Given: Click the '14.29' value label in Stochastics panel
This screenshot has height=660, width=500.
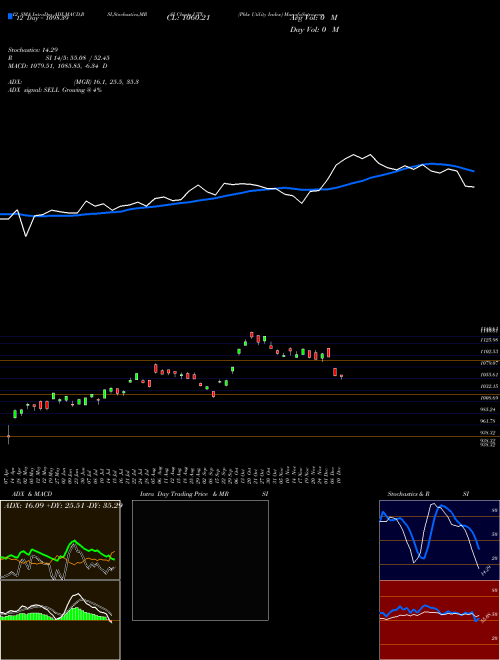Looking at the screenshot, I should click(x=485, y=570).
